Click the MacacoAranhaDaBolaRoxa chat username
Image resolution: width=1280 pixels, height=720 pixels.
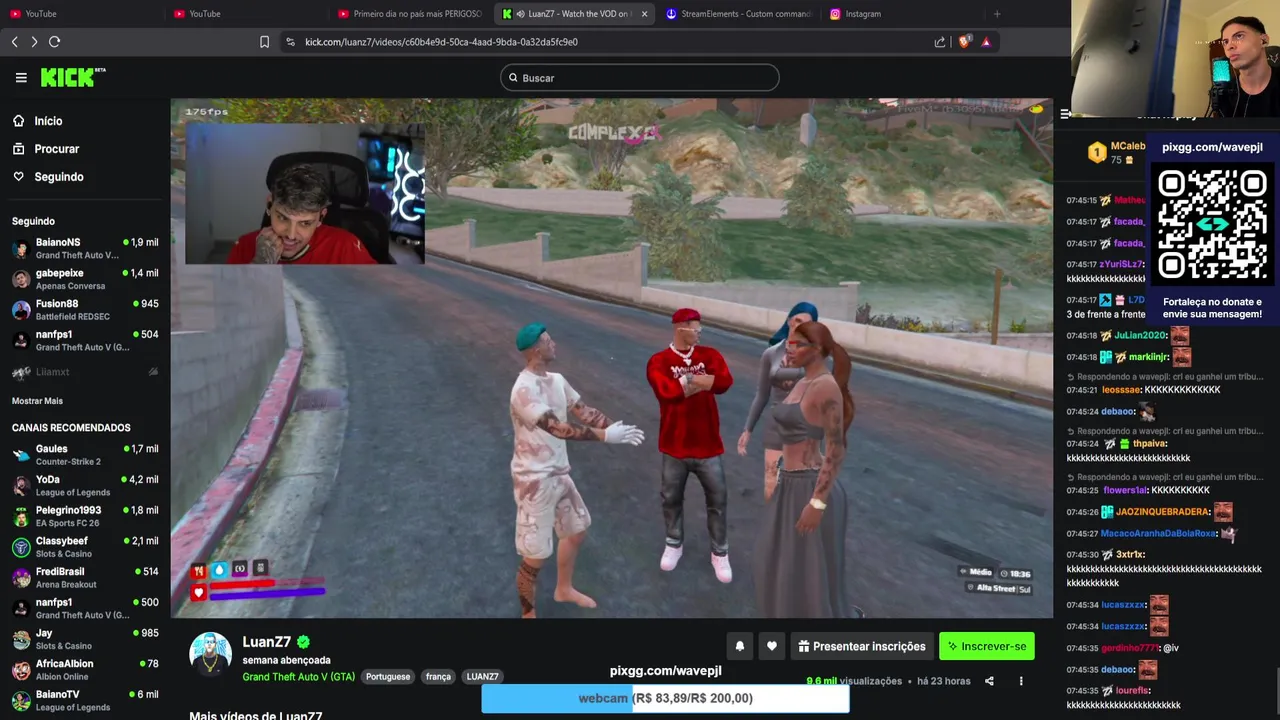(1158, 534)
